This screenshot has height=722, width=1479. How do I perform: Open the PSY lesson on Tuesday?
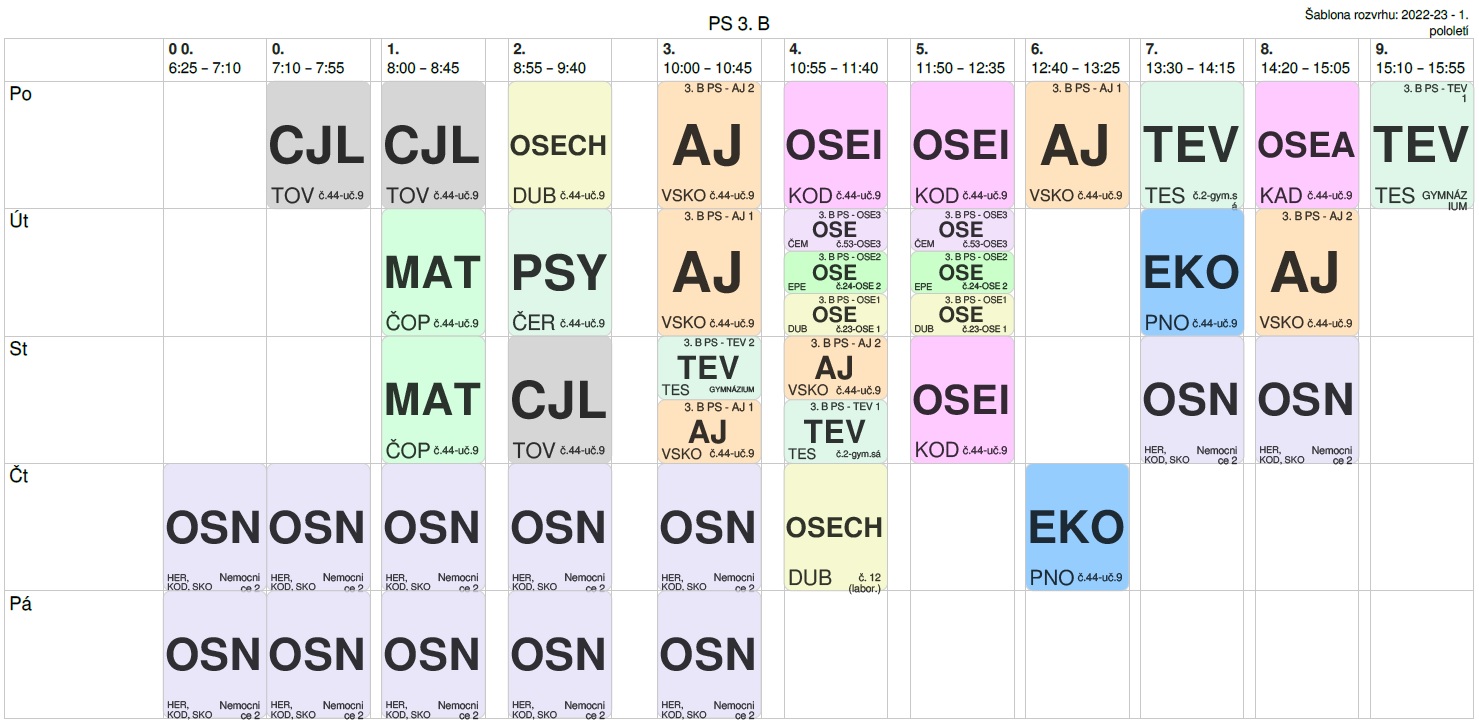click(559, 272)
